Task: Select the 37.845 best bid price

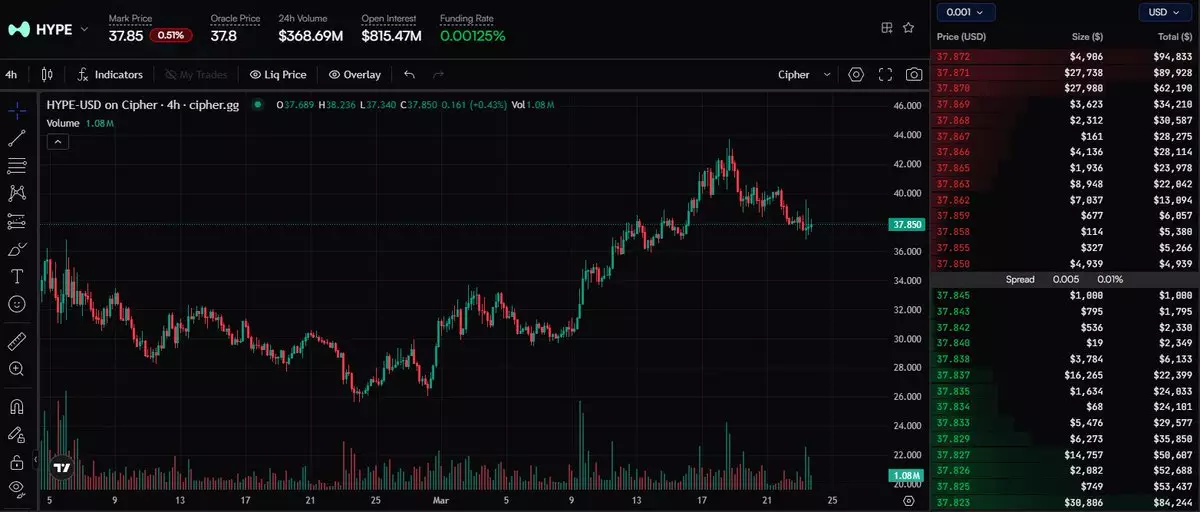Action: coord(952,295)
